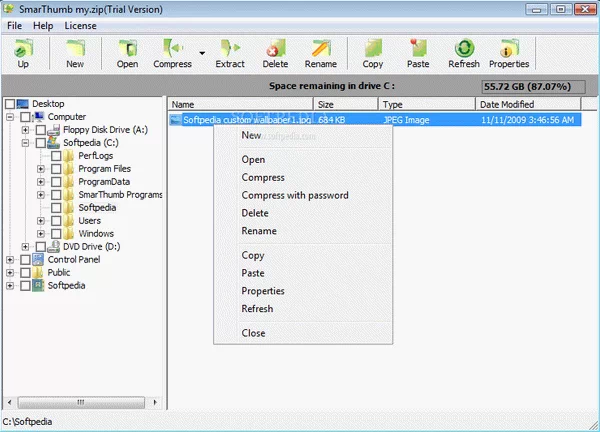Click the toolbar Open icon

(x=127, y=49)
